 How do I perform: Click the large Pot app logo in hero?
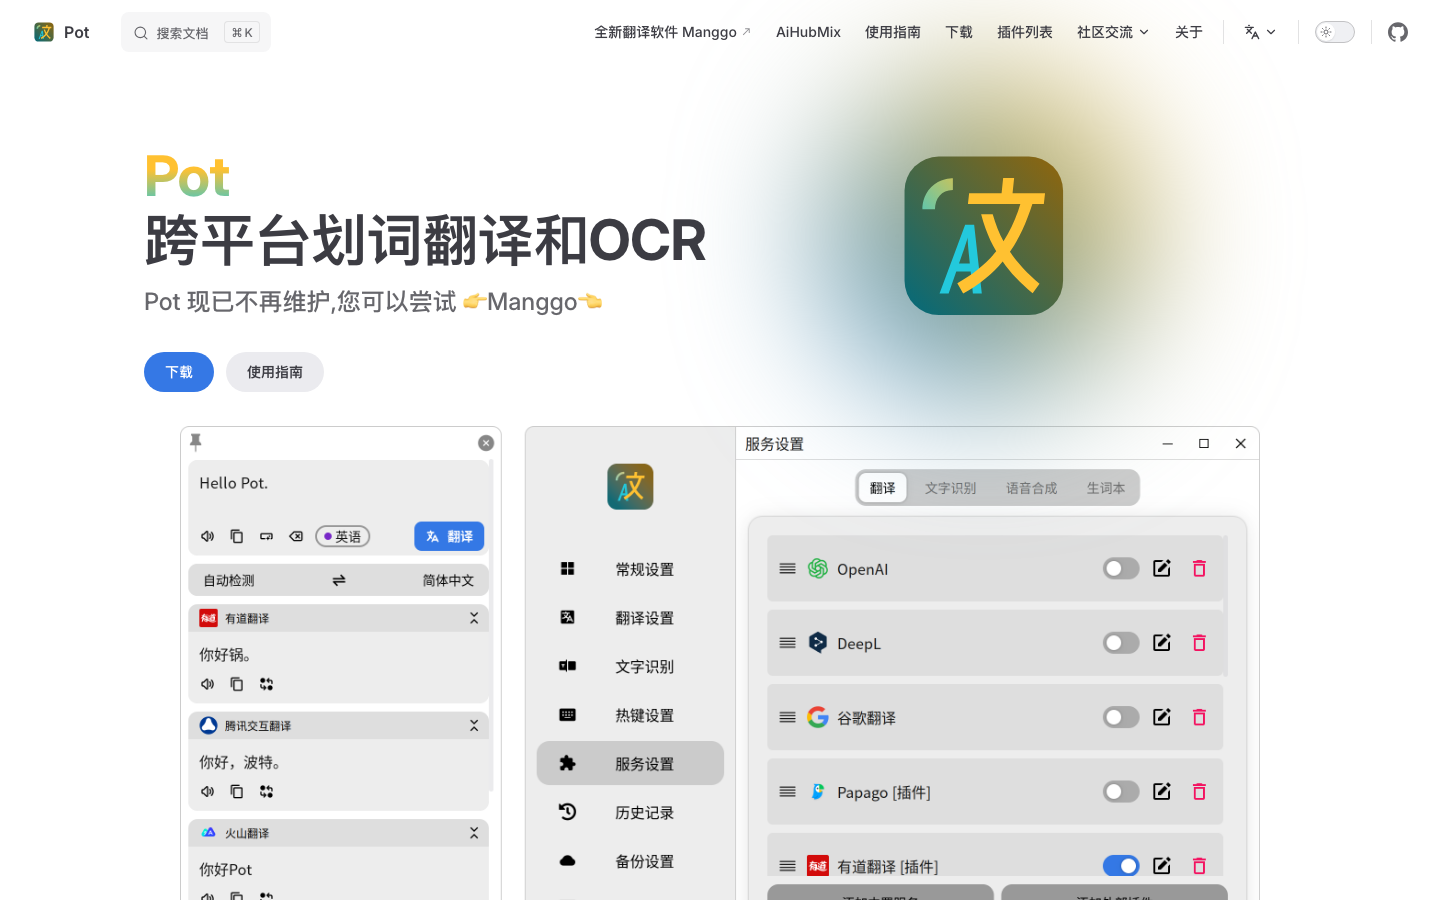tap(984, 236)
